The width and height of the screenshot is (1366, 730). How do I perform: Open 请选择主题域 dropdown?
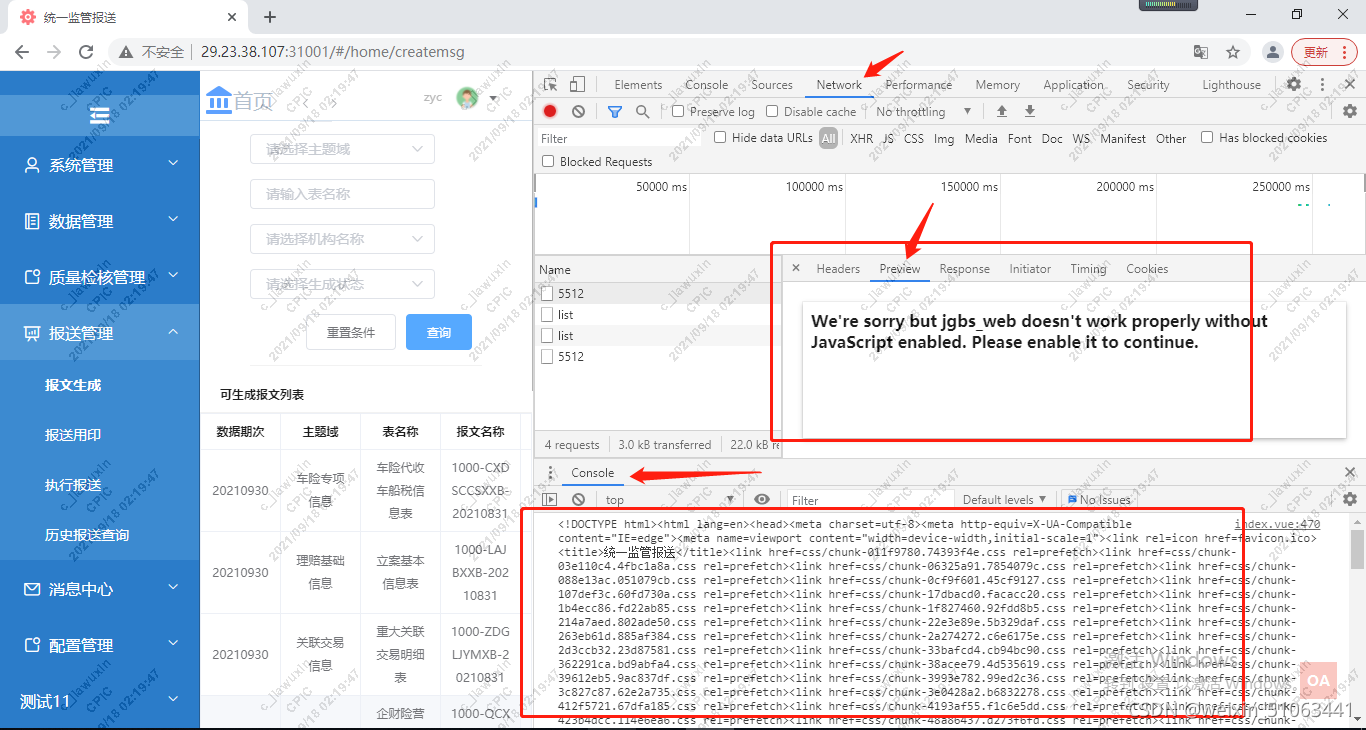click(342, 149)
